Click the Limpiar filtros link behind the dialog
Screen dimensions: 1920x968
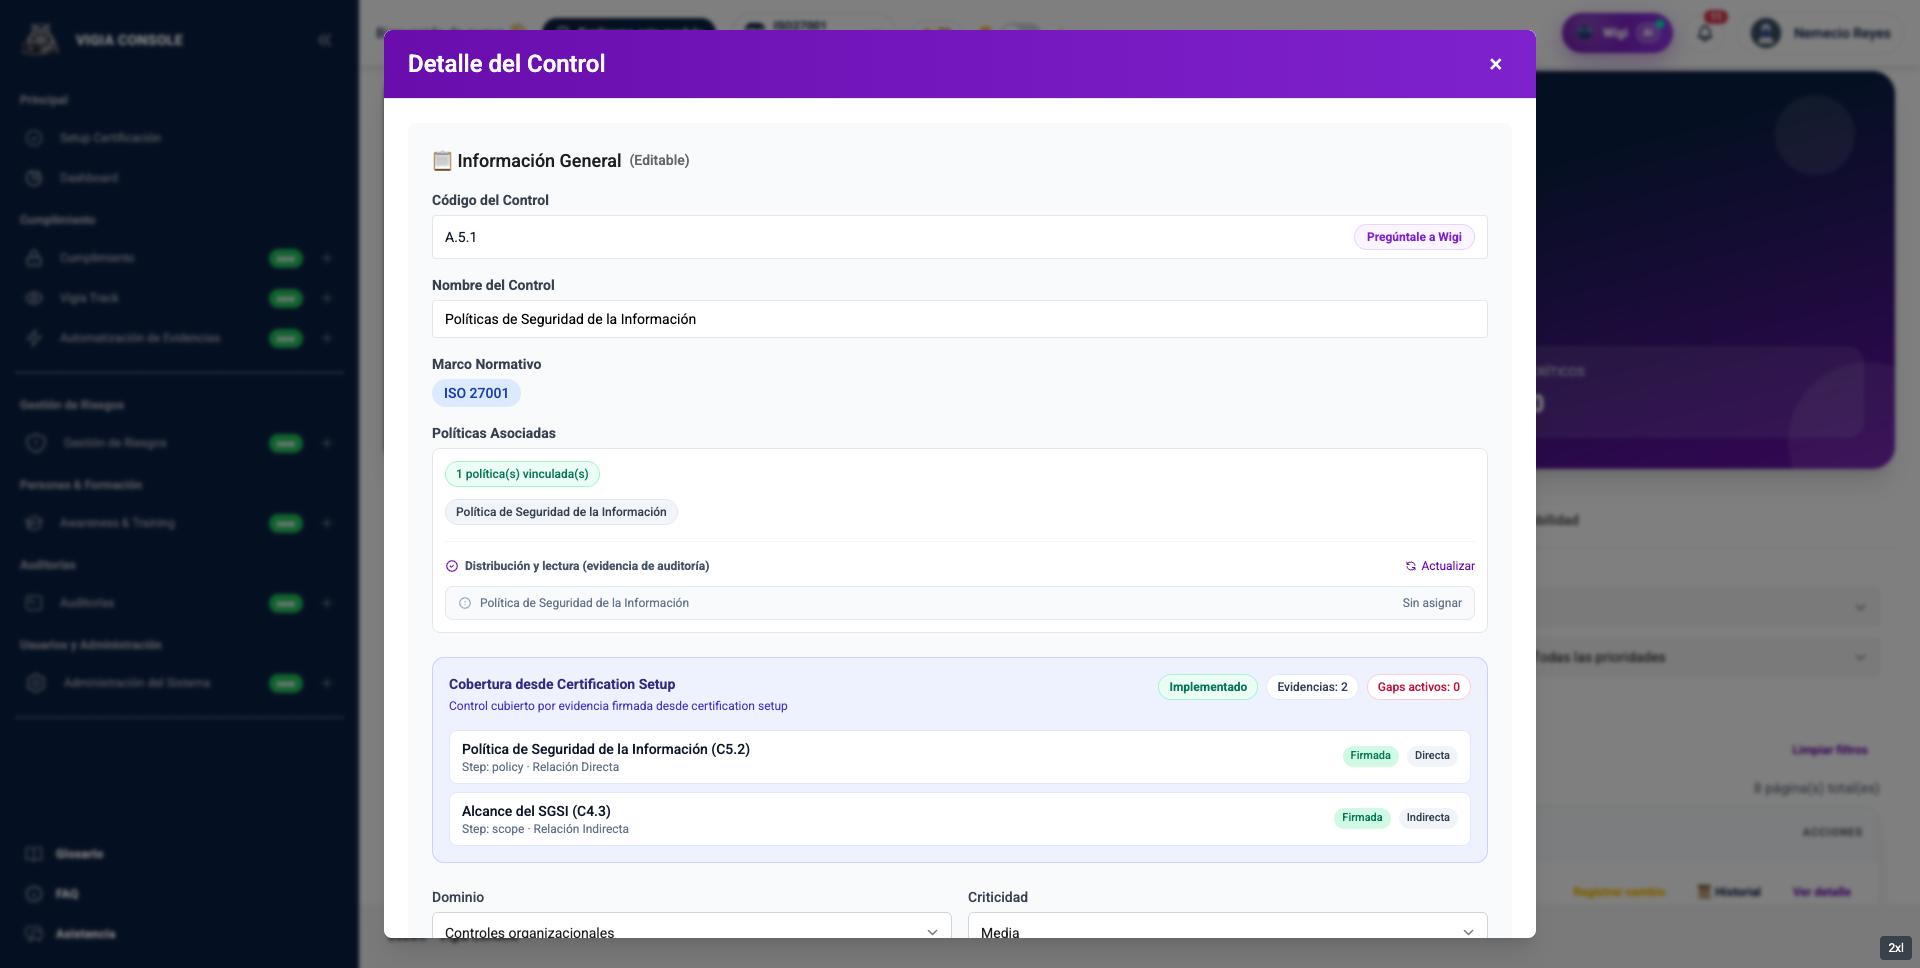tap(1829, 750)
